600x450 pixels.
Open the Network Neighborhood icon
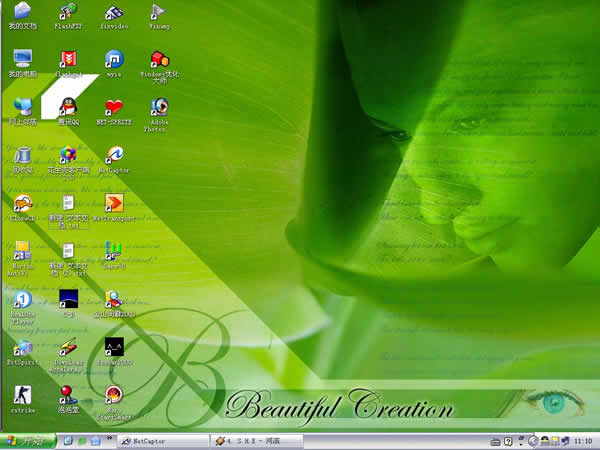(22, 107)
